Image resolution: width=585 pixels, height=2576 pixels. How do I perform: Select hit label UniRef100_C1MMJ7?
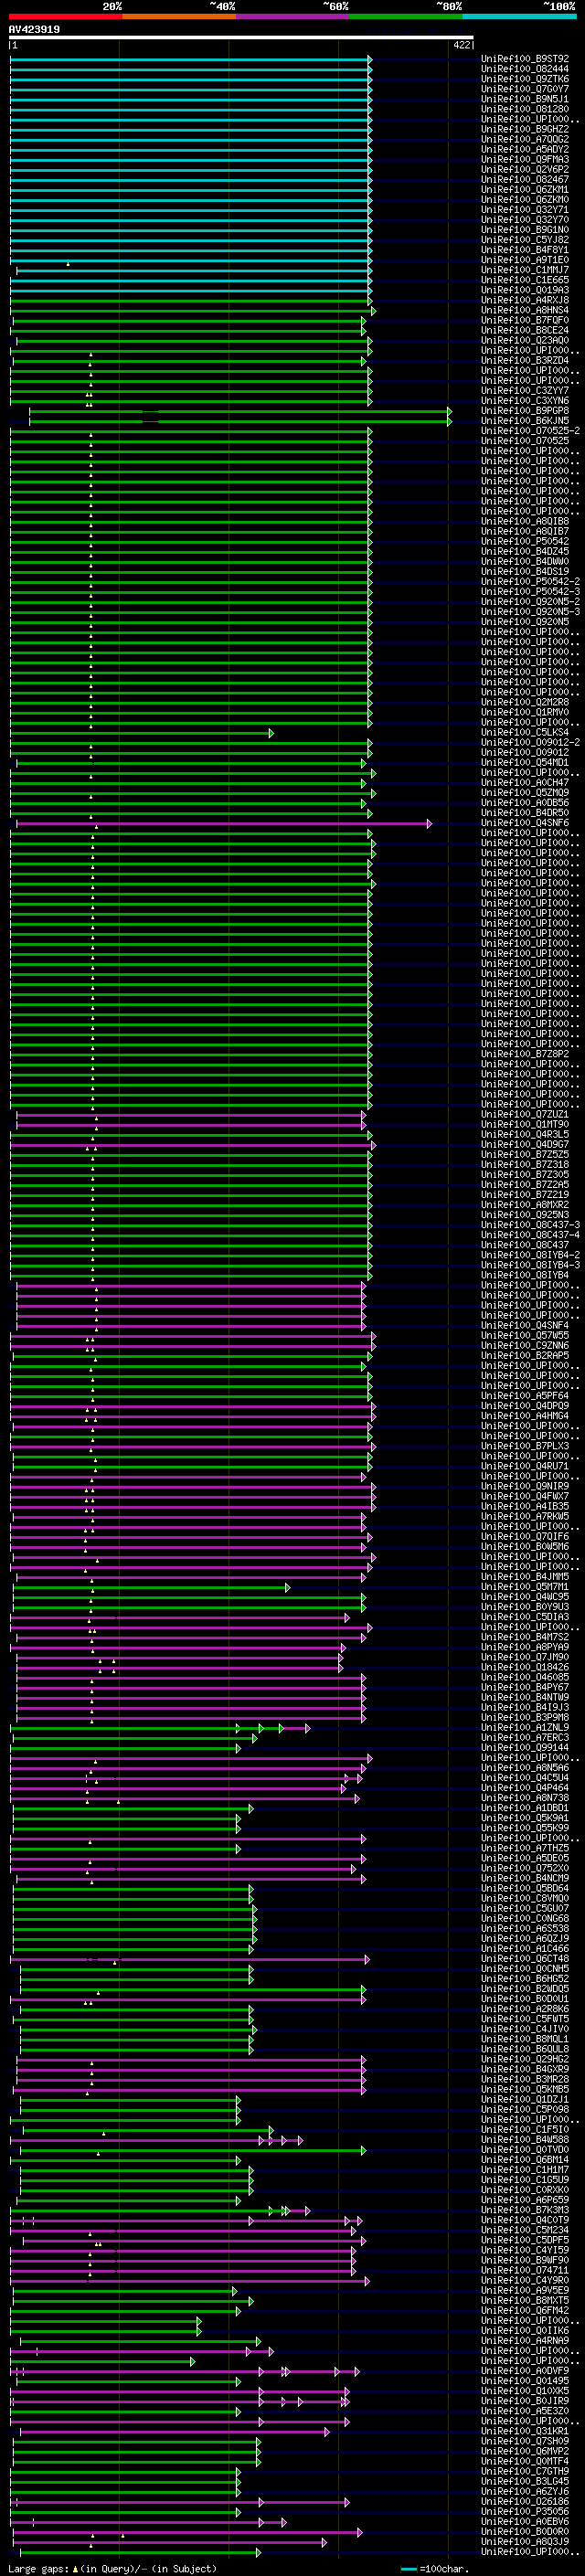(525, 270)
